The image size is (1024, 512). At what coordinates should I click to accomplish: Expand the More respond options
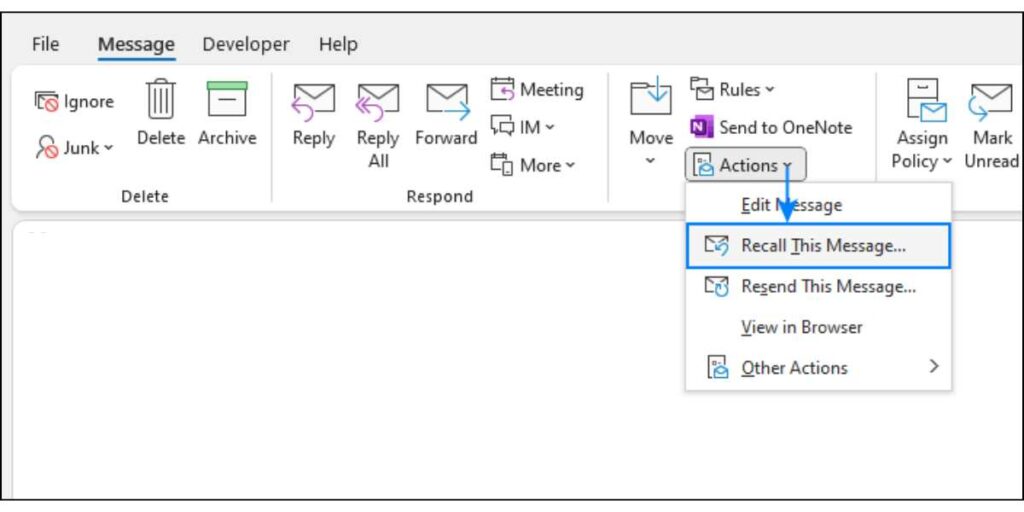(533, 165)
